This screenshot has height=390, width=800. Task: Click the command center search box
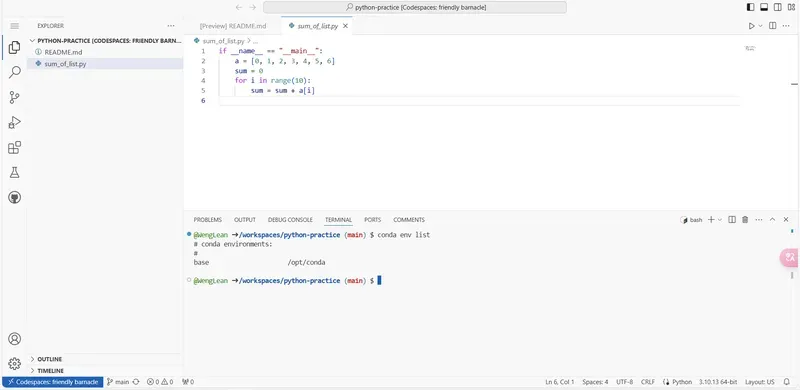[x=415, y=7]
